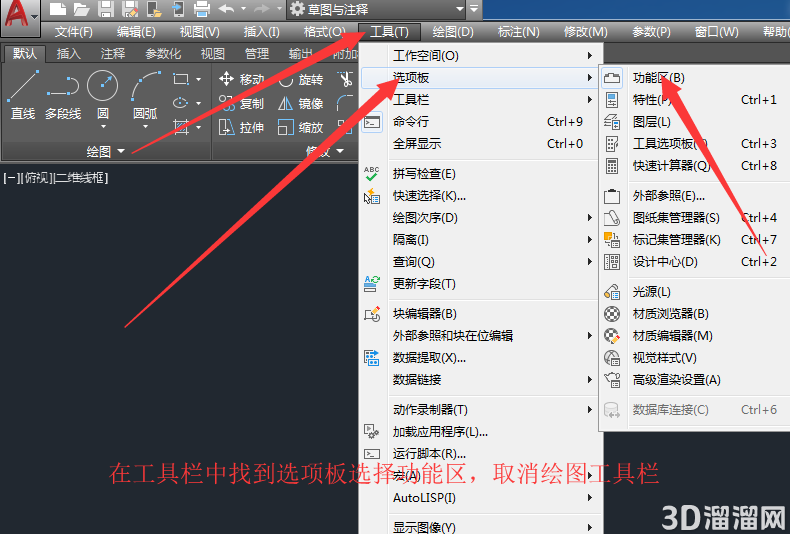Click the Redo arrow icon
Viewport: 790px width, 534px height.
point(262,9)
